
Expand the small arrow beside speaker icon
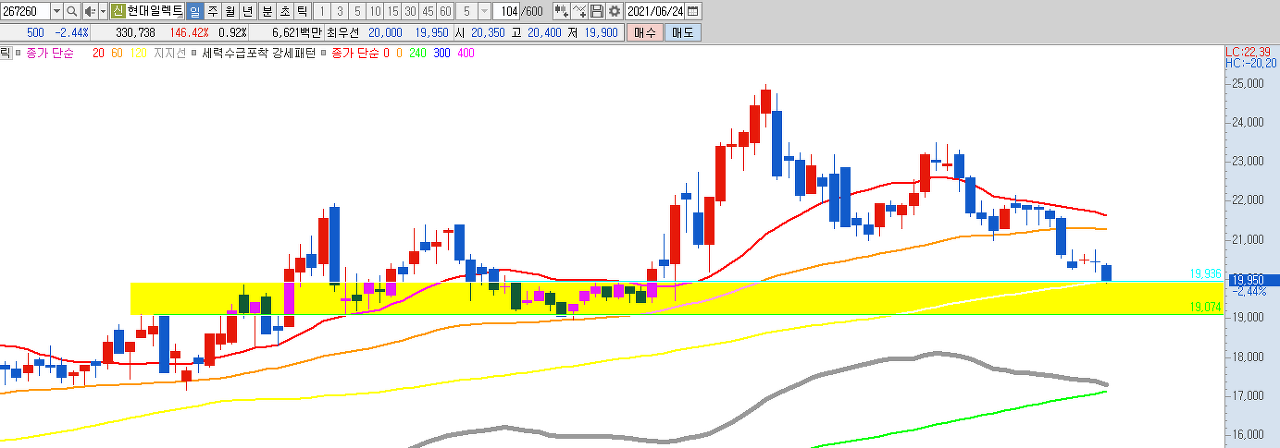pos(103,11)
